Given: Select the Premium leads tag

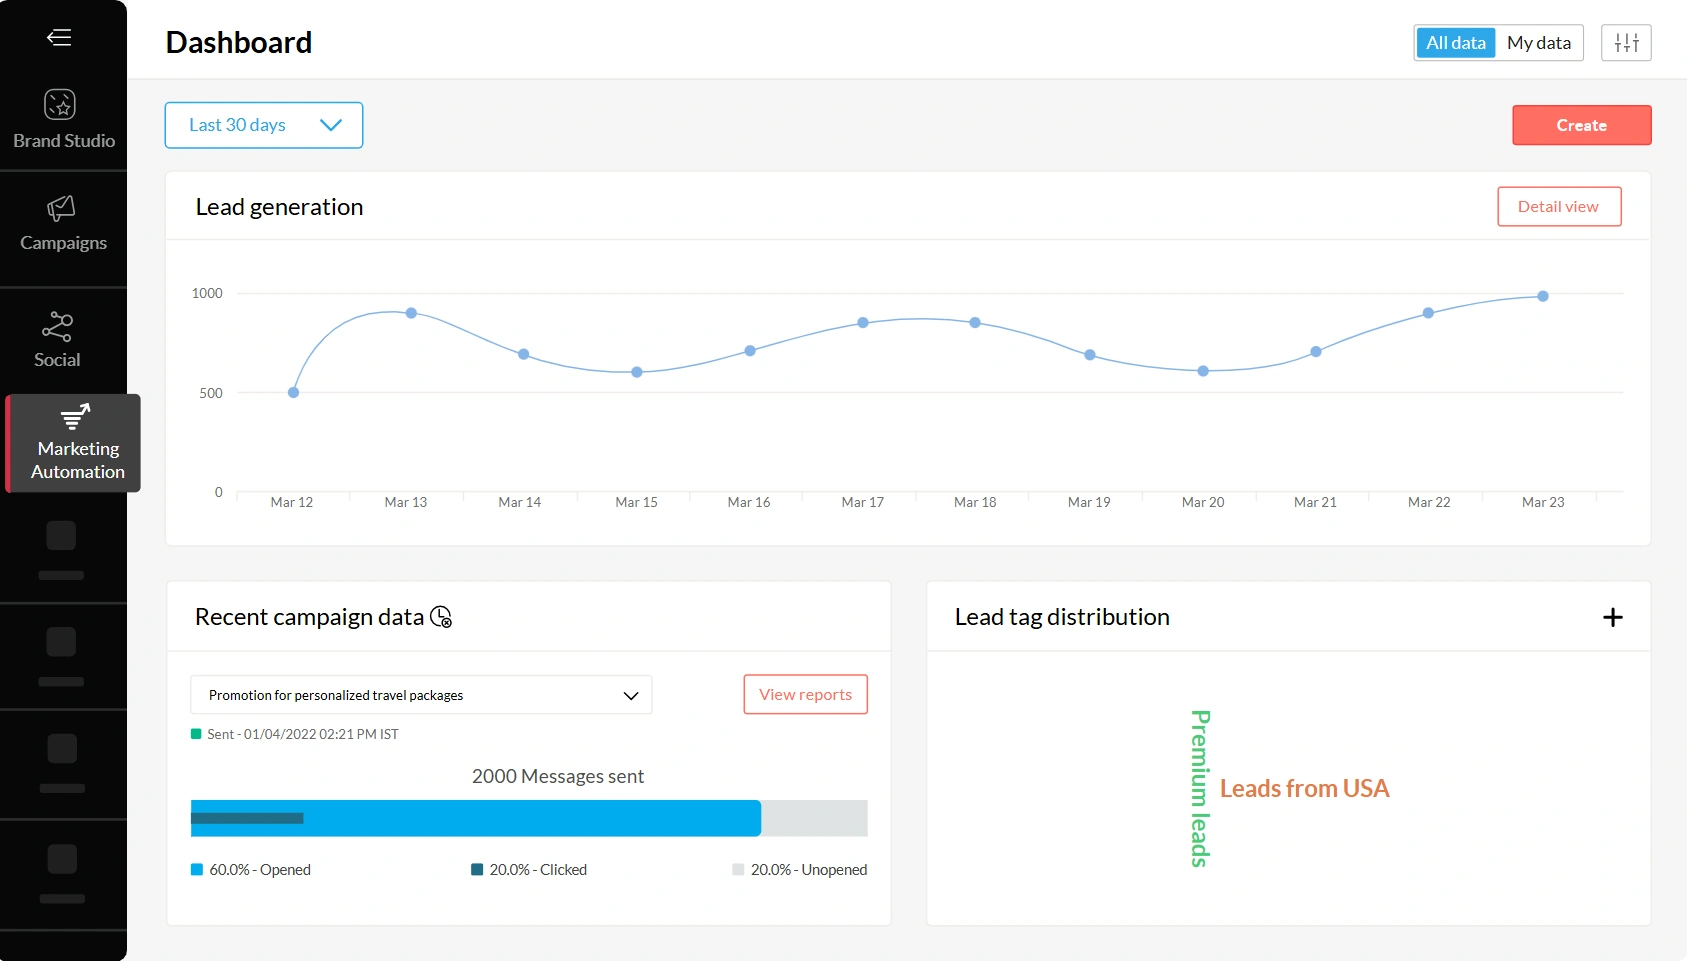Looking at the screenshot, I should [1201, 788].
